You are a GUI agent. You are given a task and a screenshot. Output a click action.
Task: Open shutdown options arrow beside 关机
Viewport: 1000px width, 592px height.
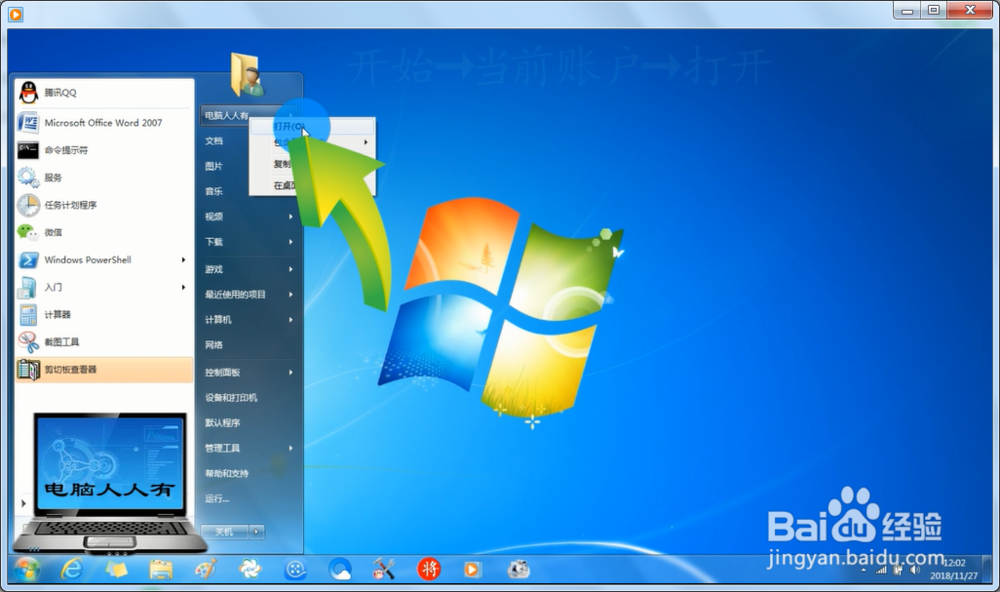click(257, 531)
